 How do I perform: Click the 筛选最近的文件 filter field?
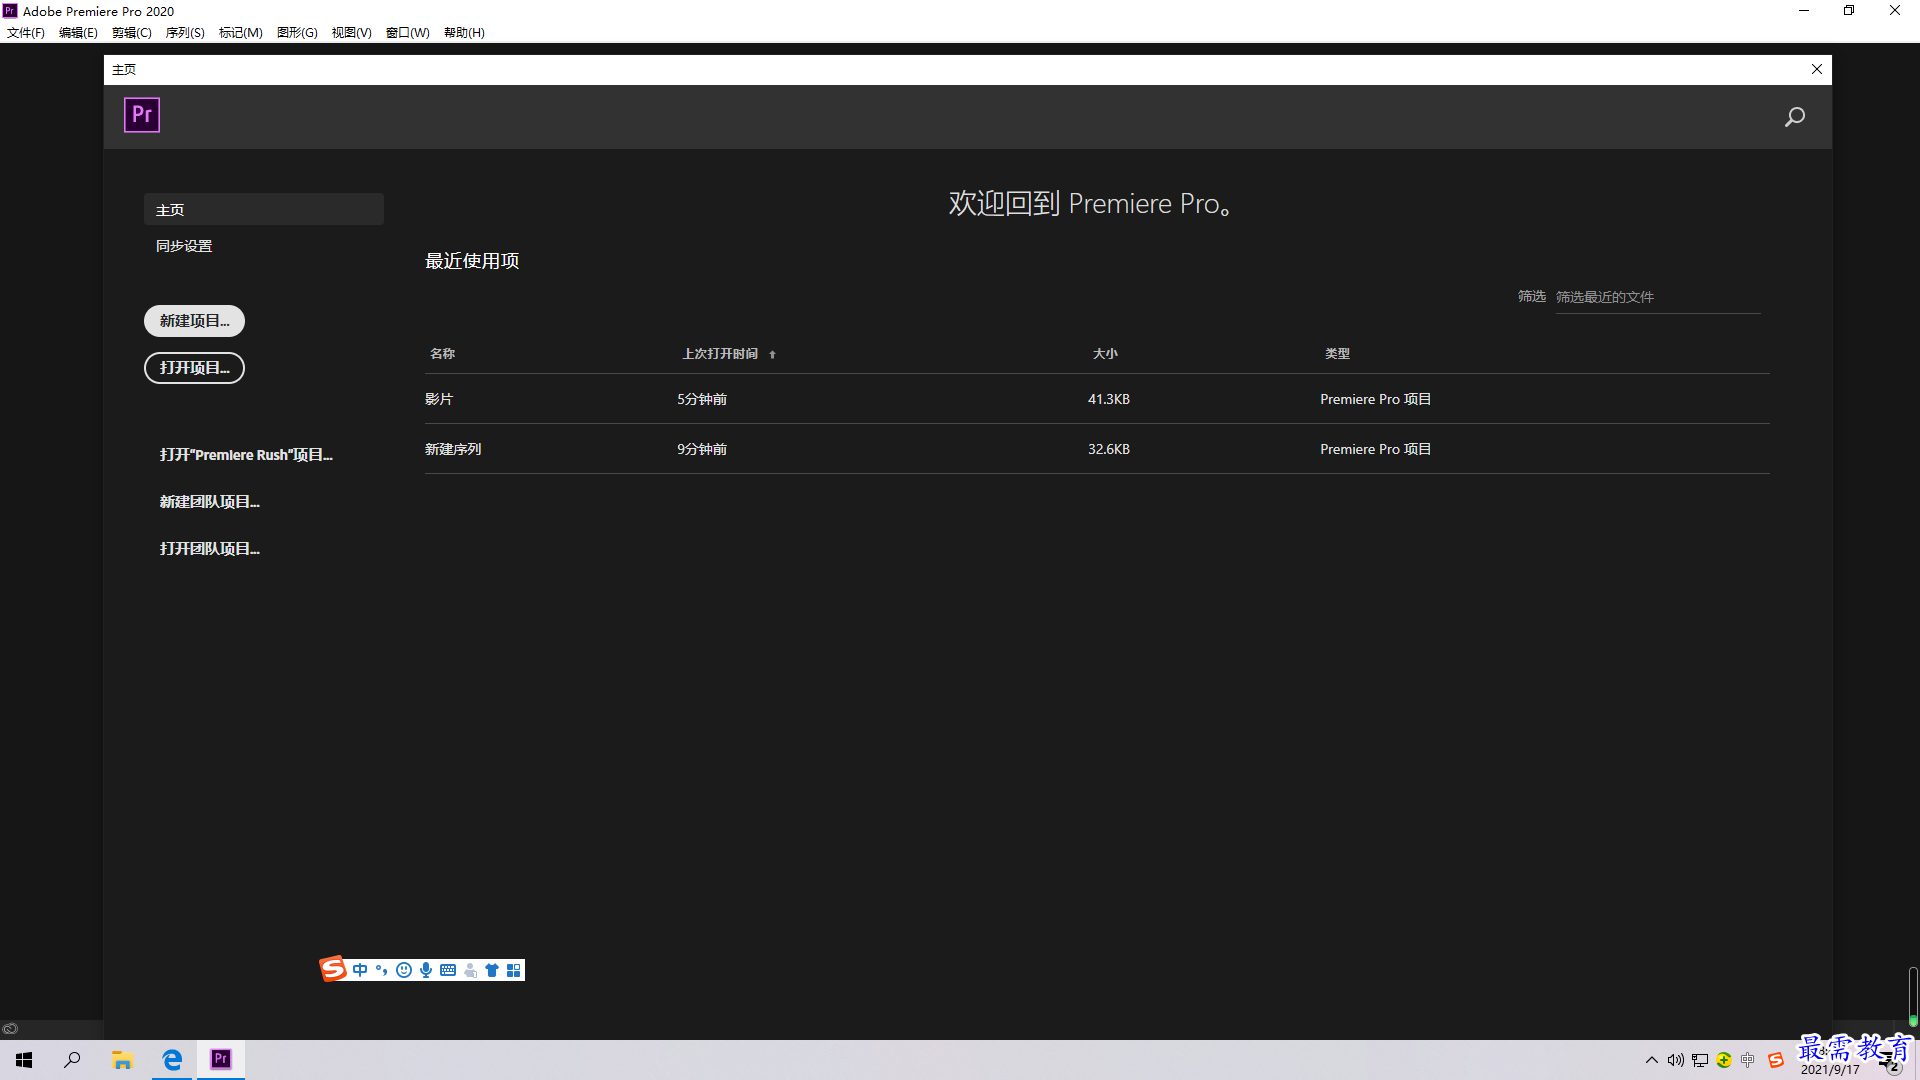(x=1658, y=297)
